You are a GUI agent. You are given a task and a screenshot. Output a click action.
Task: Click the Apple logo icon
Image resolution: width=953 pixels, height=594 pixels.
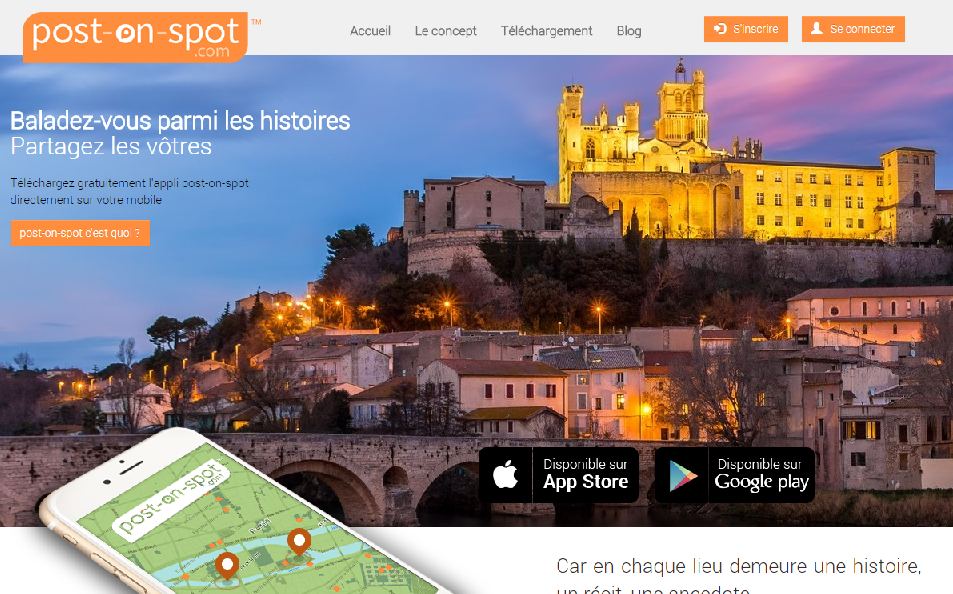pos(505,474)
